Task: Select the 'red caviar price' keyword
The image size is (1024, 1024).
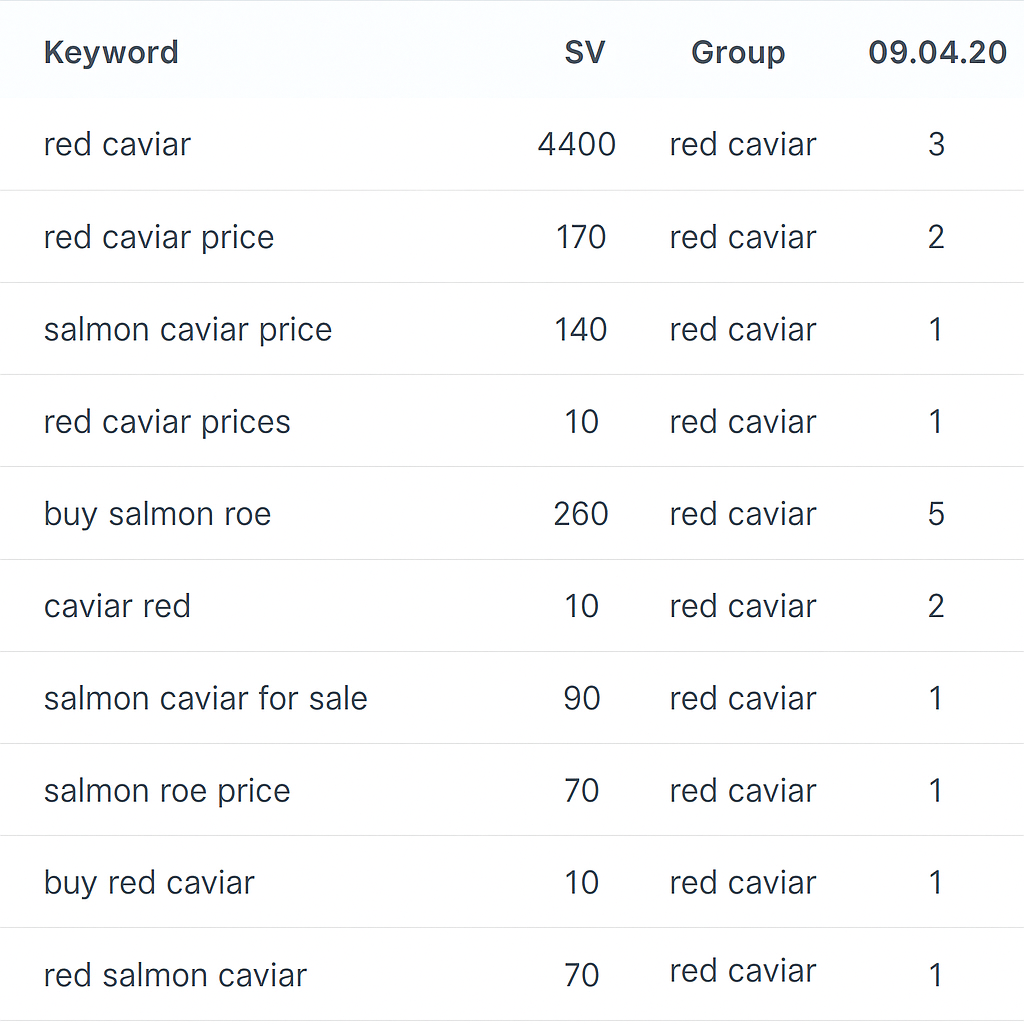Action: coord(158,237)
